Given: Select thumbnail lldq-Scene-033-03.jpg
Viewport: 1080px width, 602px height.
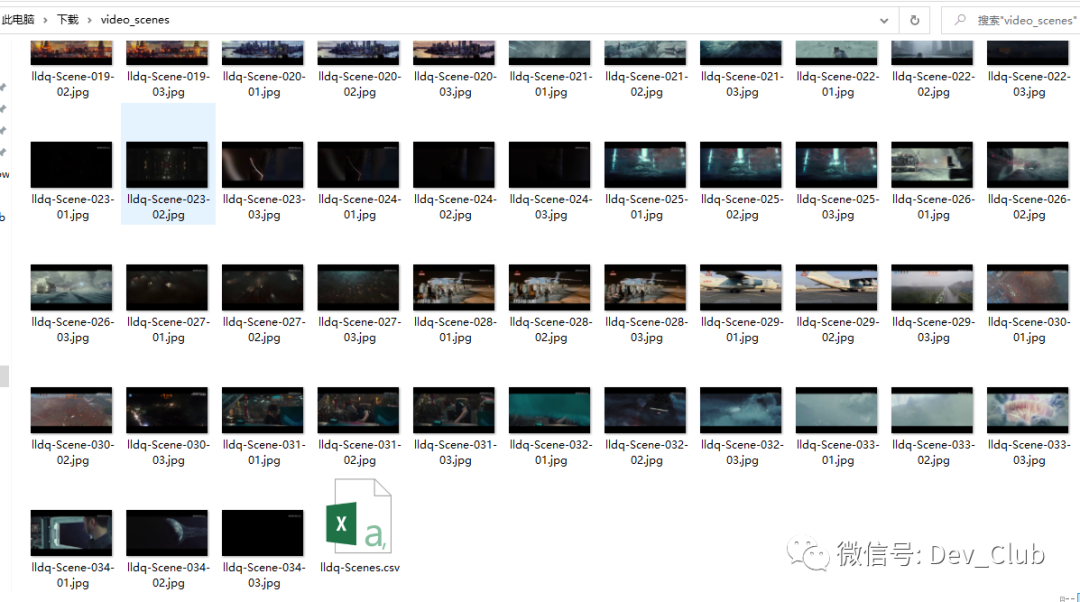Looking at the screenshot, I should pyautogui.click(x=1028, y=410).
